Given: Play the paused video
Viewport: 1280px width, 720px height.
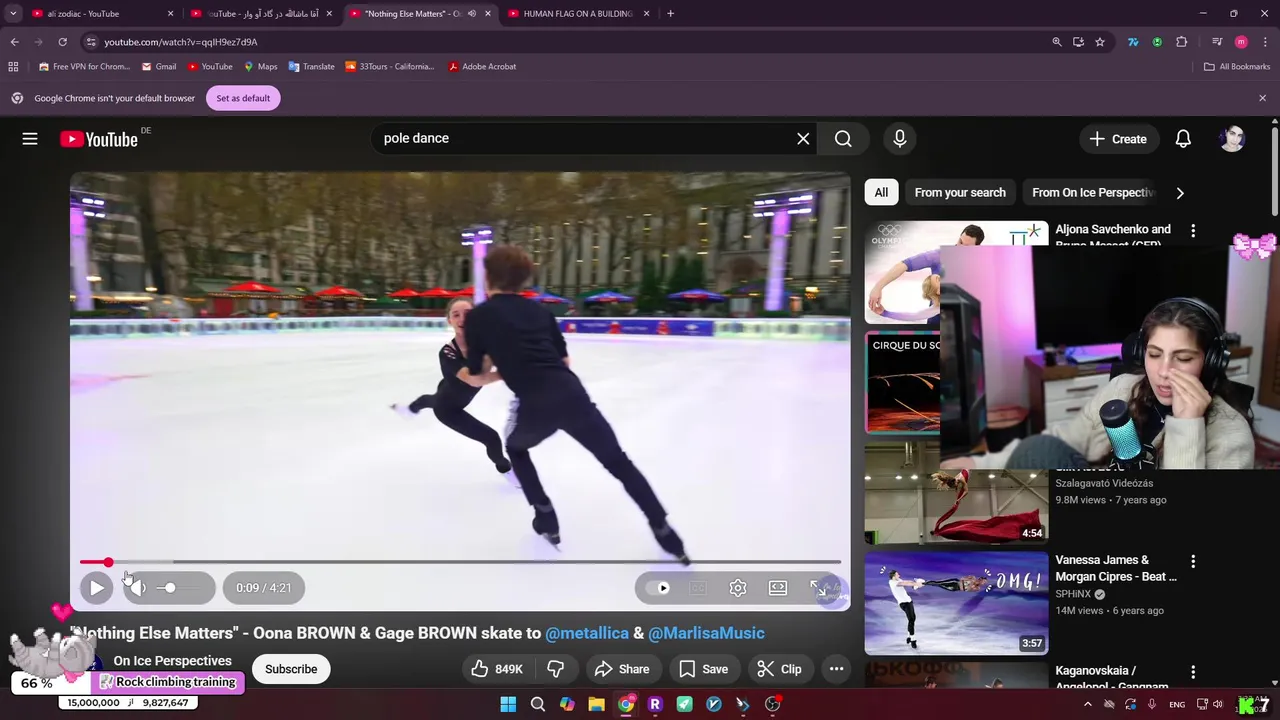Looking at the screenshot, I should (x=97, y=588).
